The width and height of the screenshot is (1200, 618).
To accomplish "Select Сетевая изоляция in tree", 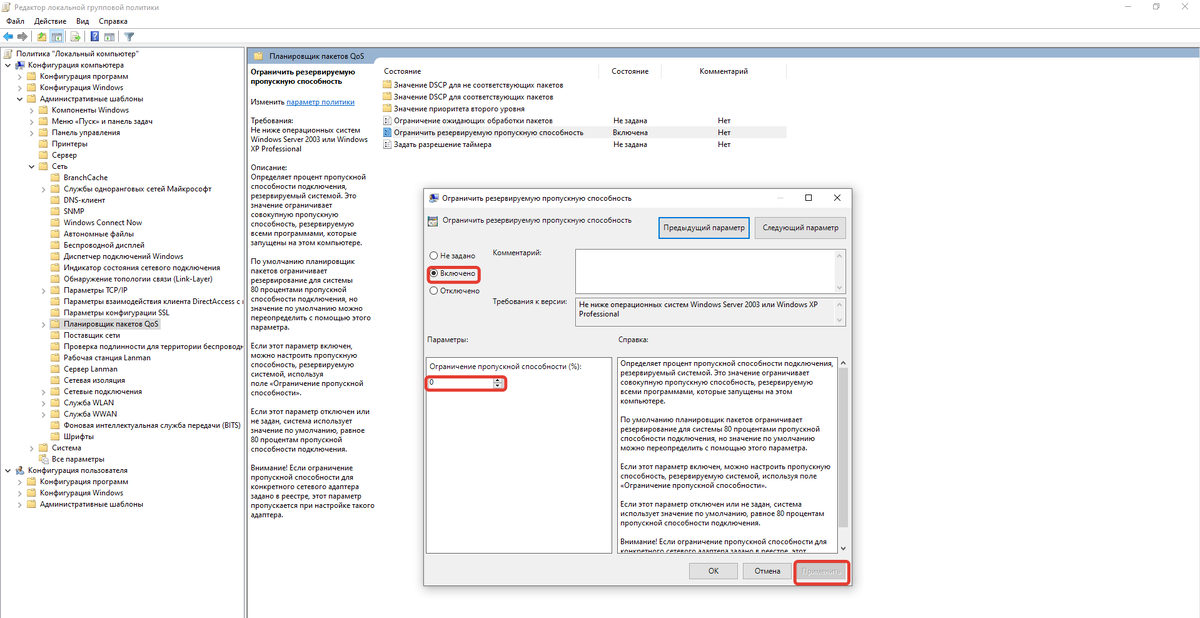I will click(96, 380).
